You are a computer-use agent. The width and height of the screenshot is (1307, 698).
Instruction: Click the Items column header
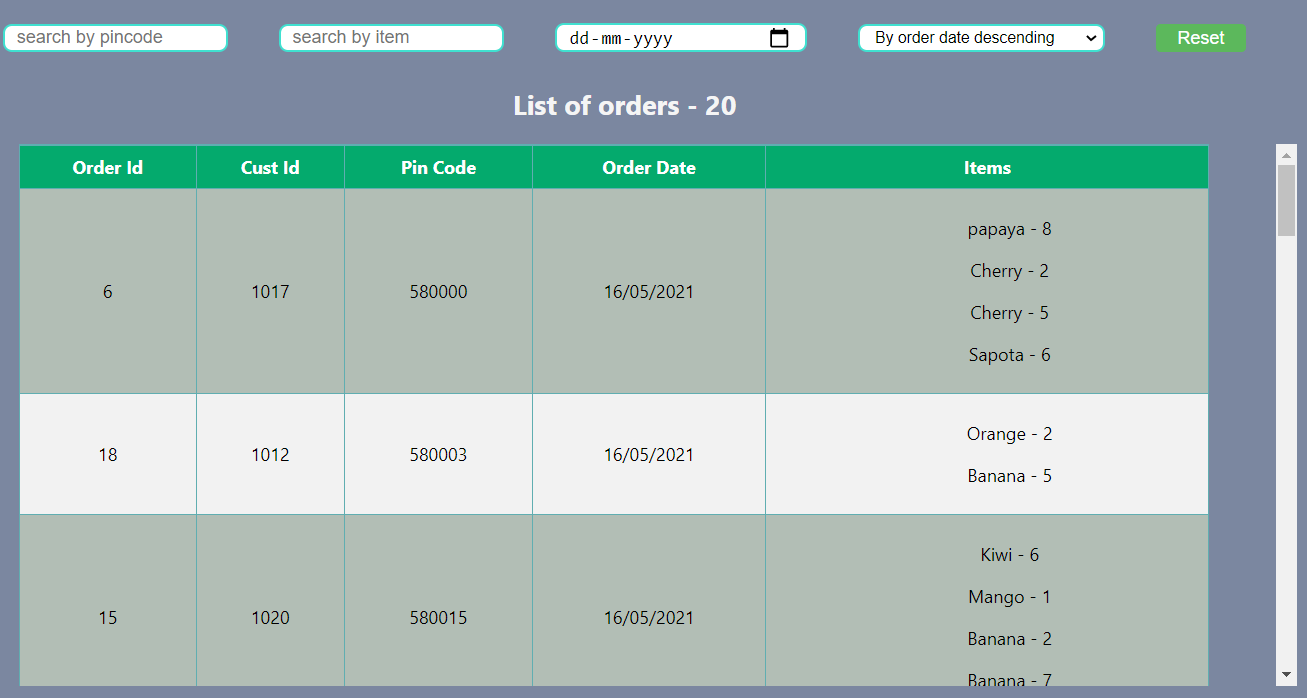coord(987,167)
